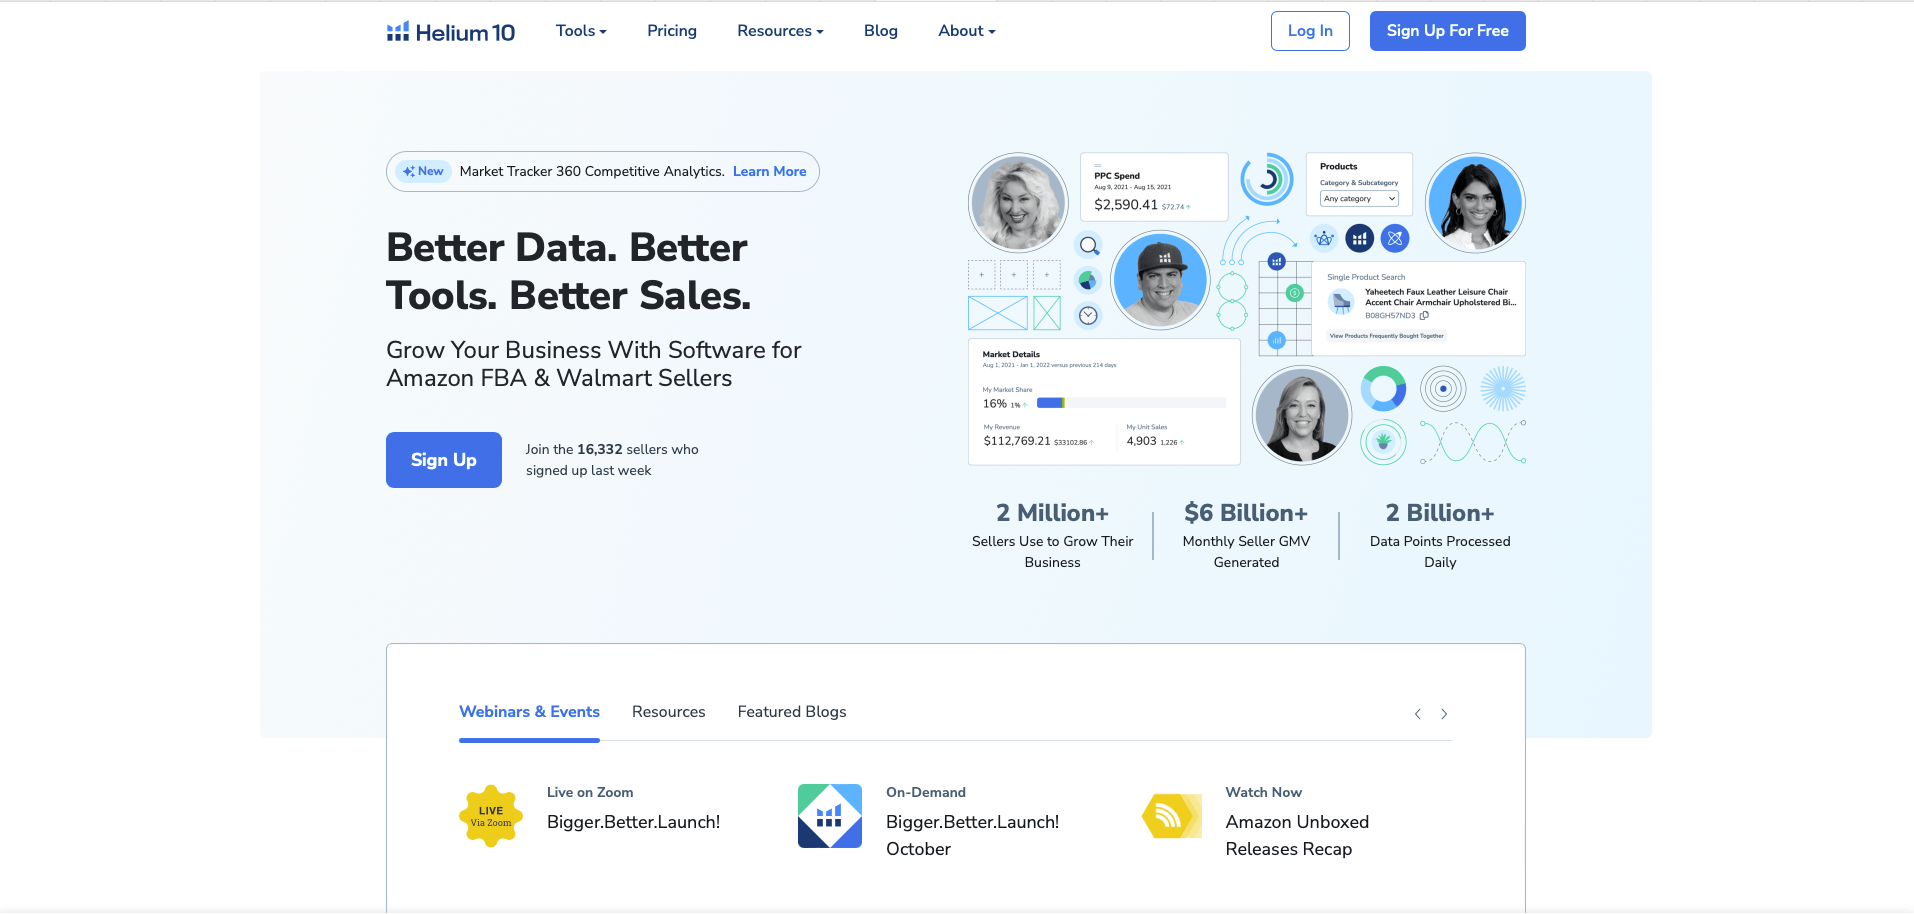This screenshot has height=914, width=1914.
Task: Click the Helium 10 logo
Action: pos(450,32)
